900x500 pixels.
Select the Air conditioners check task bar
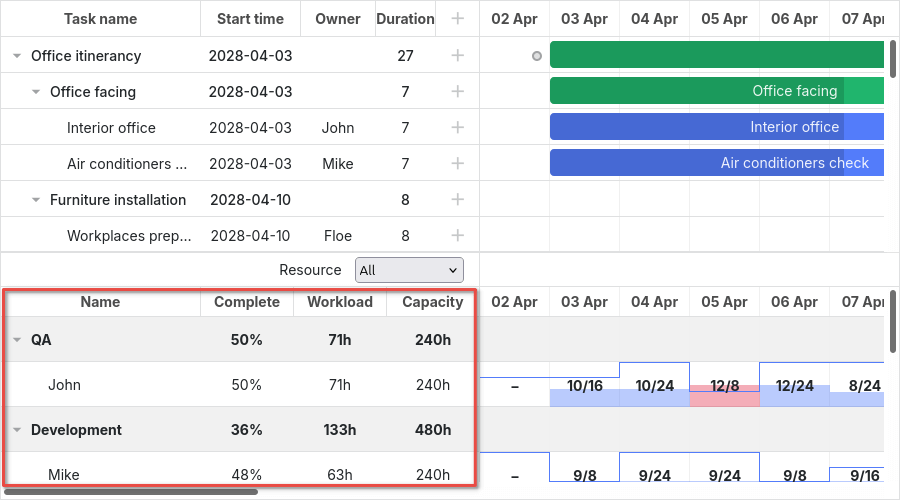(x=716, y=163)
